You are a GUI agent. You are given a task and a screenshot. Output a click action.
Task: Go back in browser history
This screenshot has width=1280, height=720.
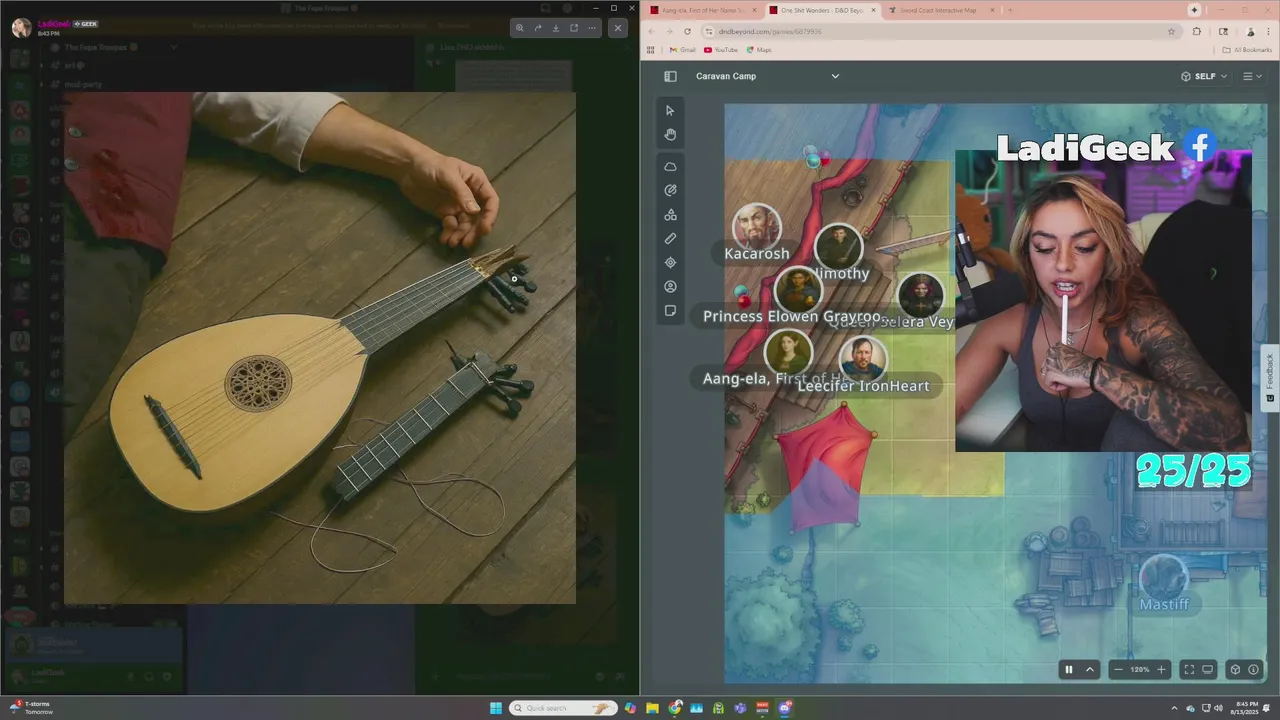click(653, 31)
